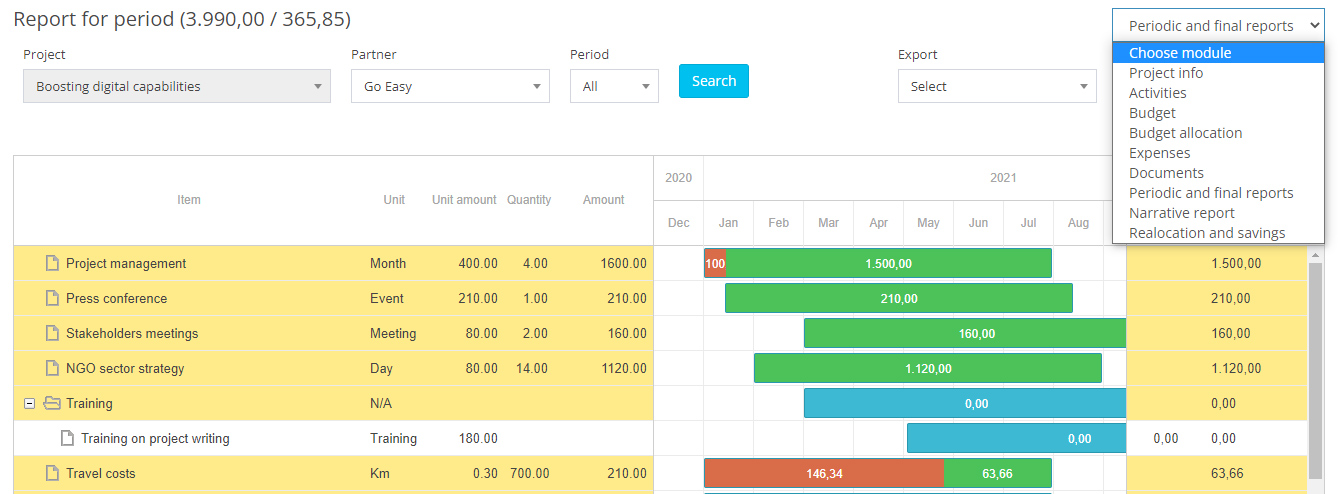Click the Training folder icon

click(52, 404)
